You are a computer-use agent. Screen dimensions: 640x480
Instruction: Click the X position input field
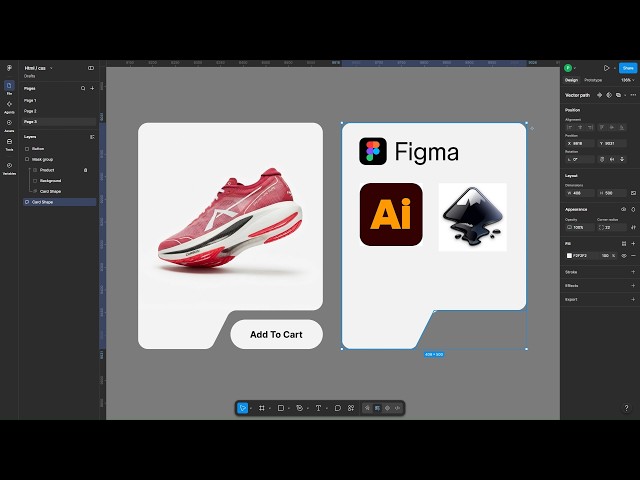click(x=580, y=143)
